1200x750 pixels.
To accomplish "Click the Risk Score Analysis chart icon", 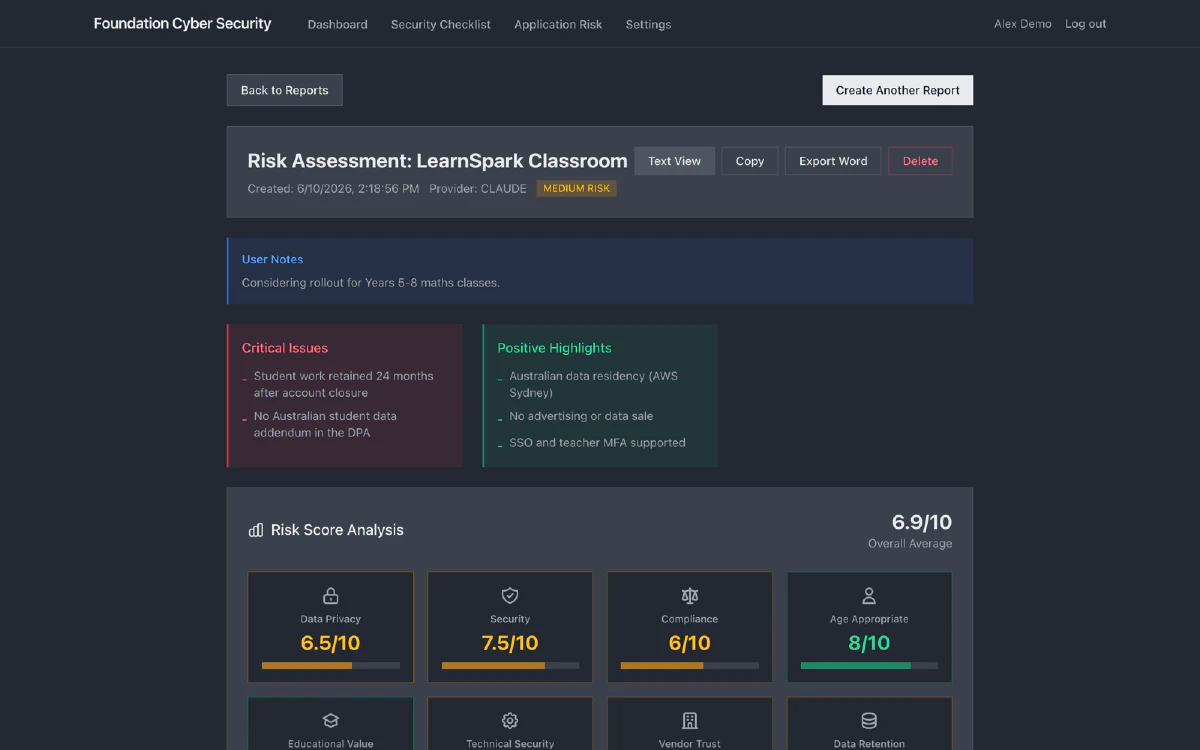I will click(256, 530).
